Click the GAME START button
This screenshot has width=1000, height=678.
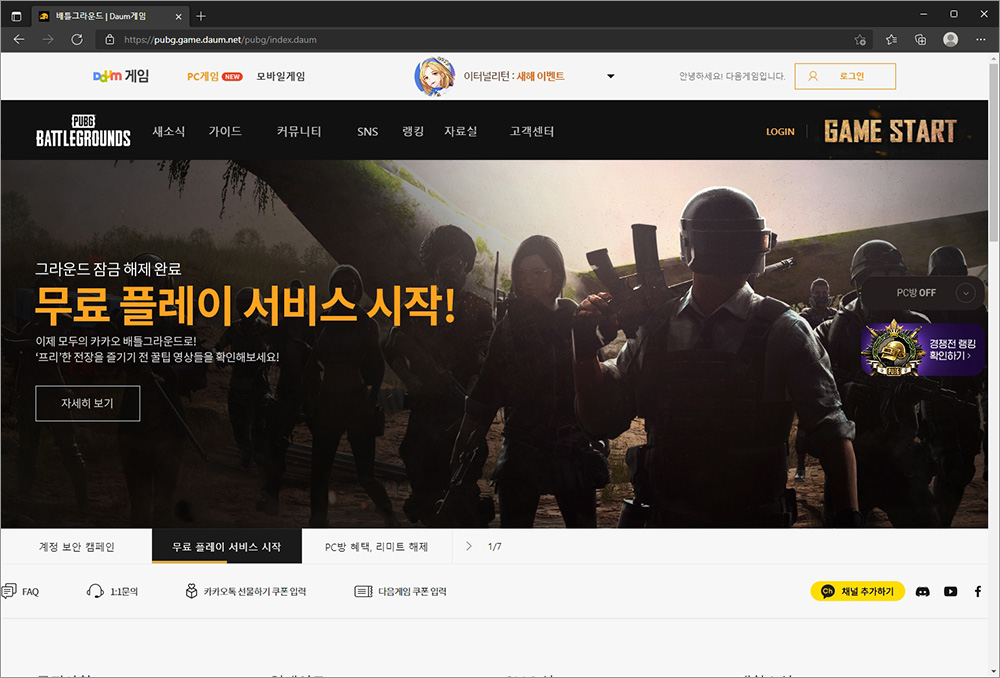click(890, 131)
